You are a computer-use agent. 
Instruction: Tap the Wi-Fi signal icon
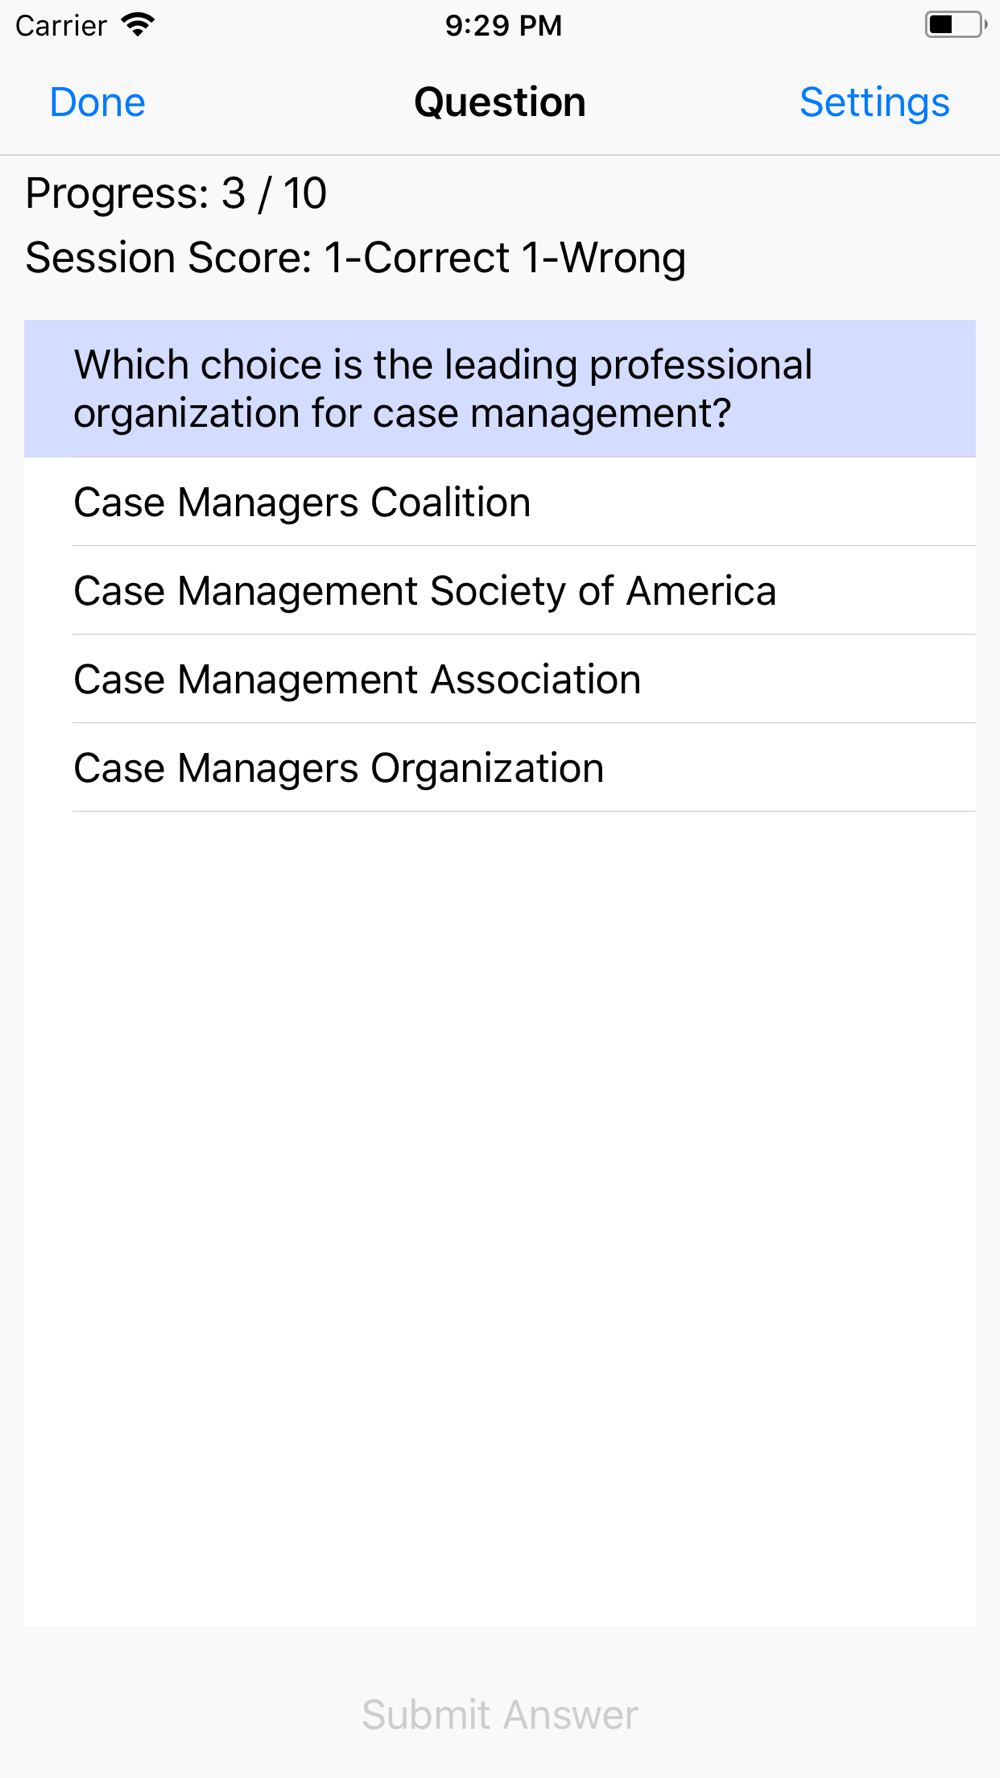point(138,25)
